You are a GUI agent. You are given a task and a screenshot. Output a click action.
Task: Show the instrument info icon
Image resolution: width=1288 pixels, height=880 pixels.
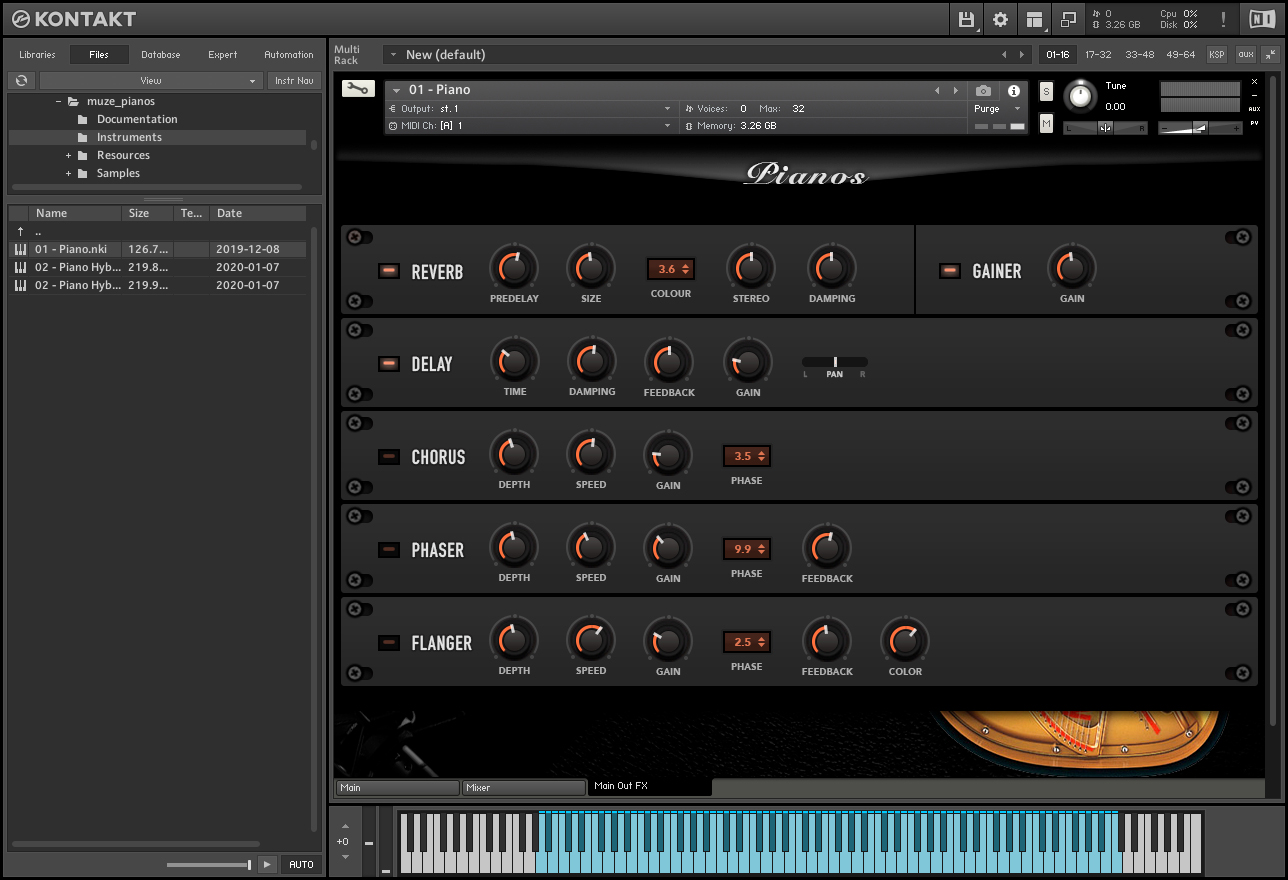[x=1013, y=90]
